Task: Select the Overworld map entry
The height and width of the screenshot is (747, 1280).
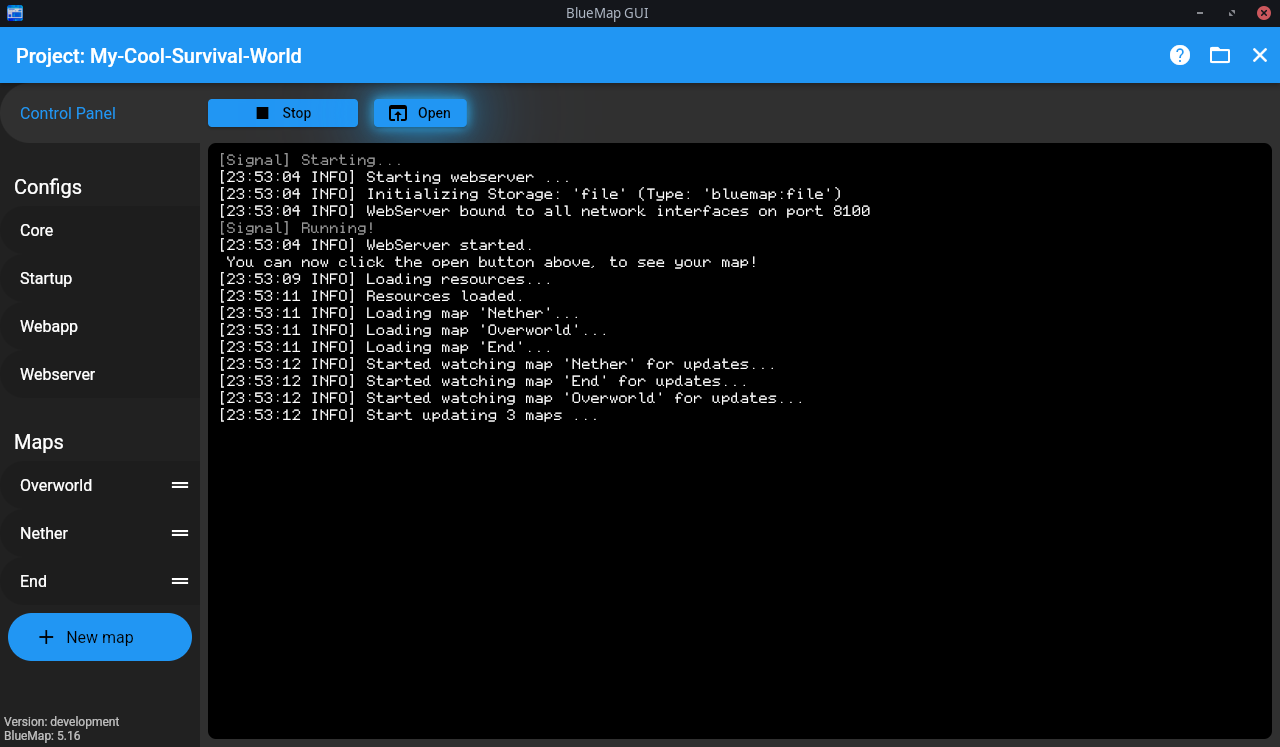Action: tap(56, 485)
